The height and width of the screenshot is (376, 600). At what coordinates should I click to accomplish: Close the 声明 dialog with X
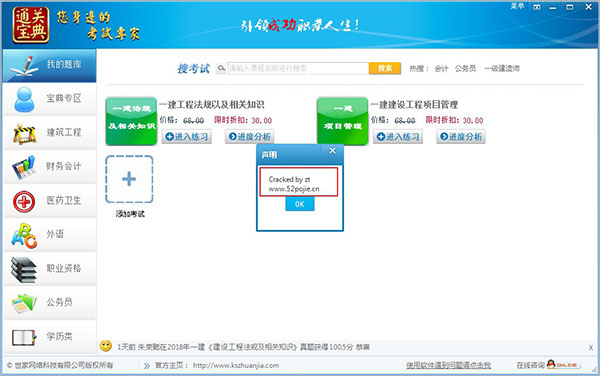coord(332,151)
